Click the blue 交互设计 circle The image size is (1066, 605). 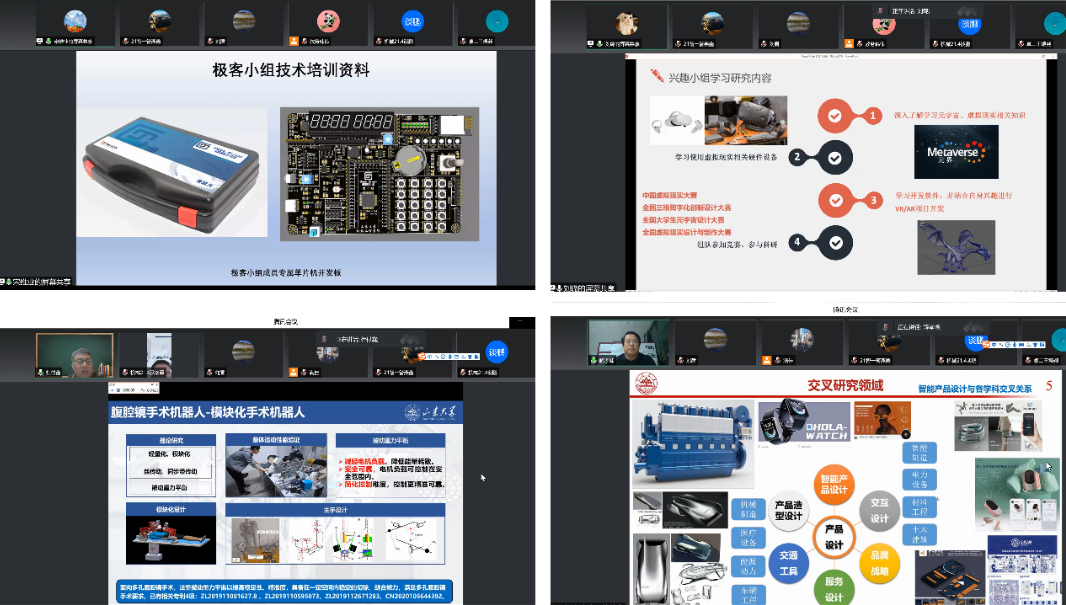880,510
